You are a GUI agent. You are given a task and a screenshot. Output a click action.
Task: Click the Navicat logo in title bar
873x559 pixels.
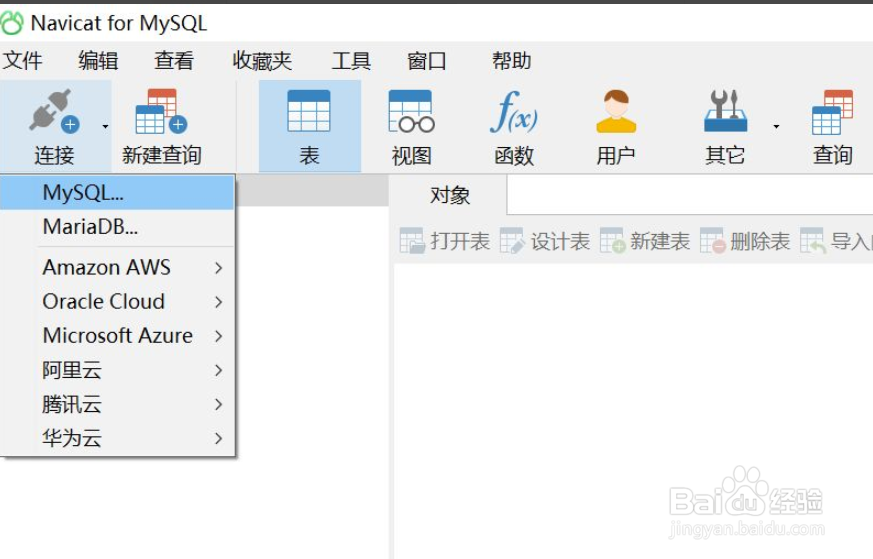[12, 23]
